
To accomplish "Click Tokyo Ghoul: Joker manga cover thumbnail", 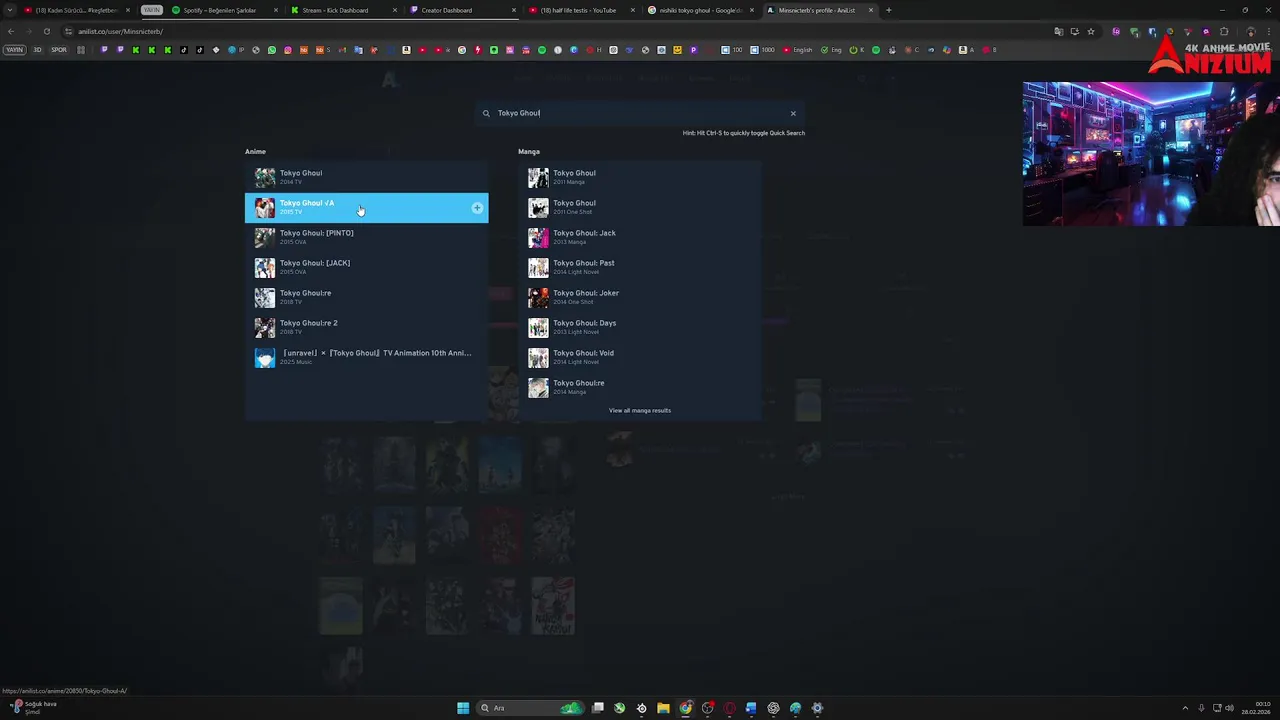I will click(x=538, y=297).
